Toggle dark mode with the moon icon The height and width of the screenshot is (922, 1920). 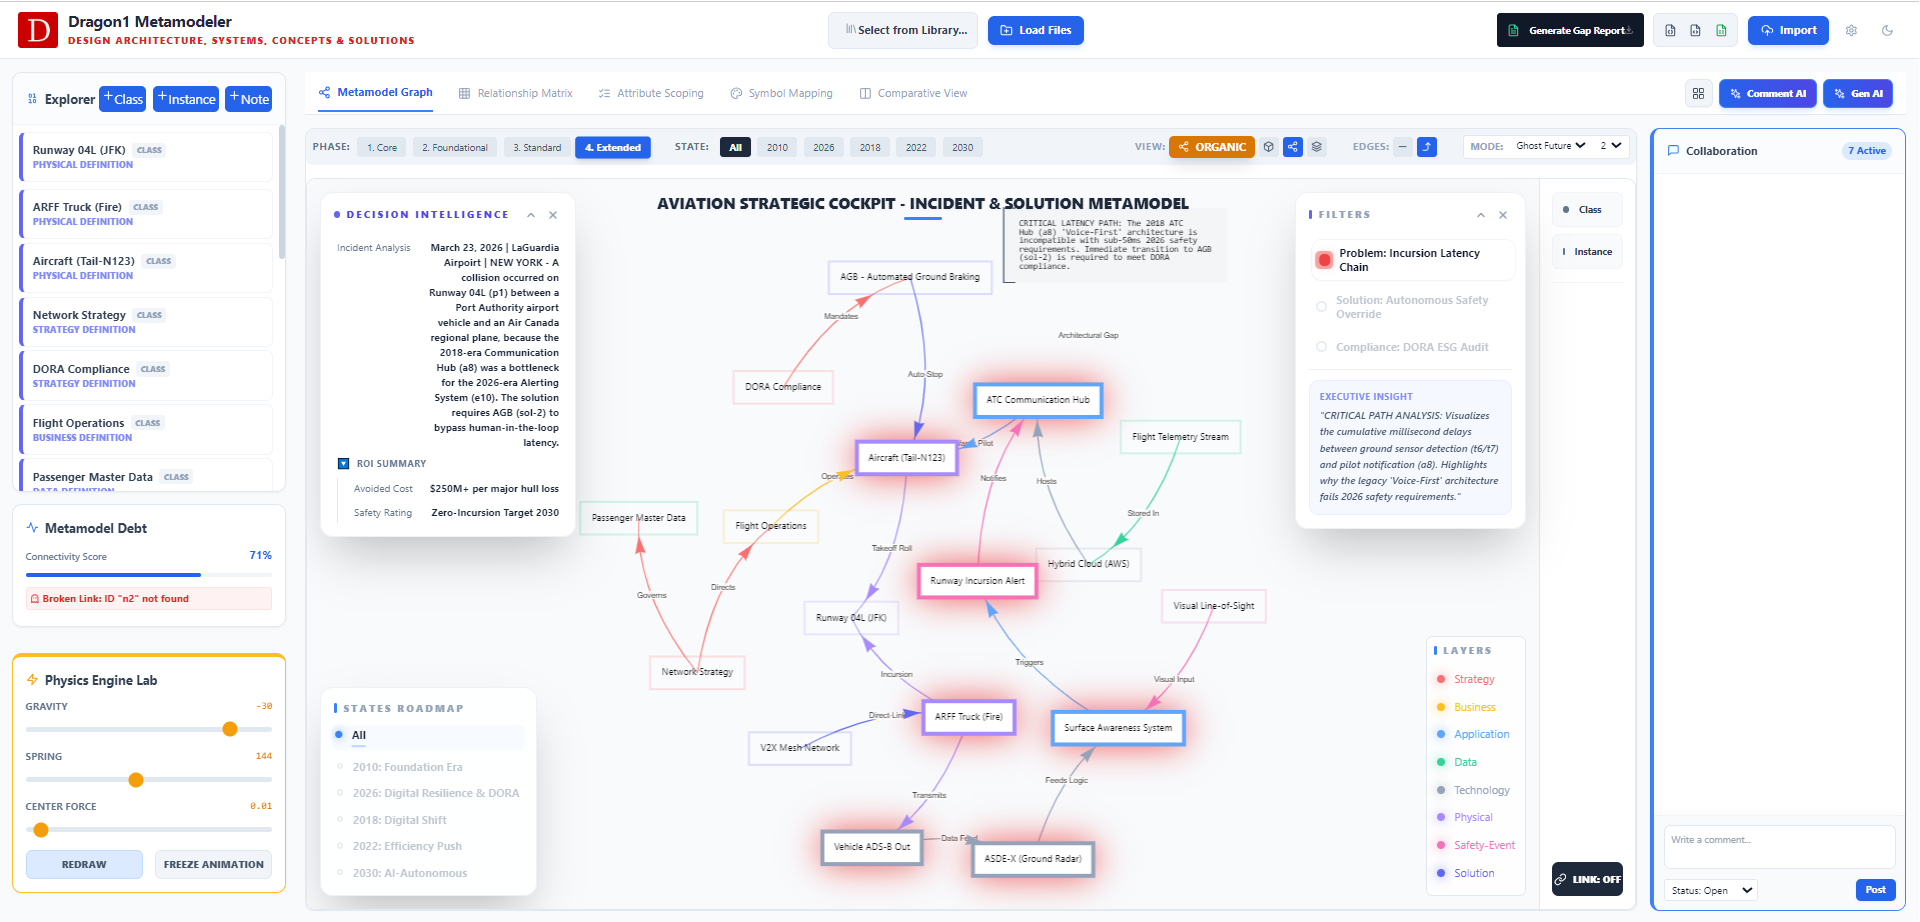pos(1888,30)
